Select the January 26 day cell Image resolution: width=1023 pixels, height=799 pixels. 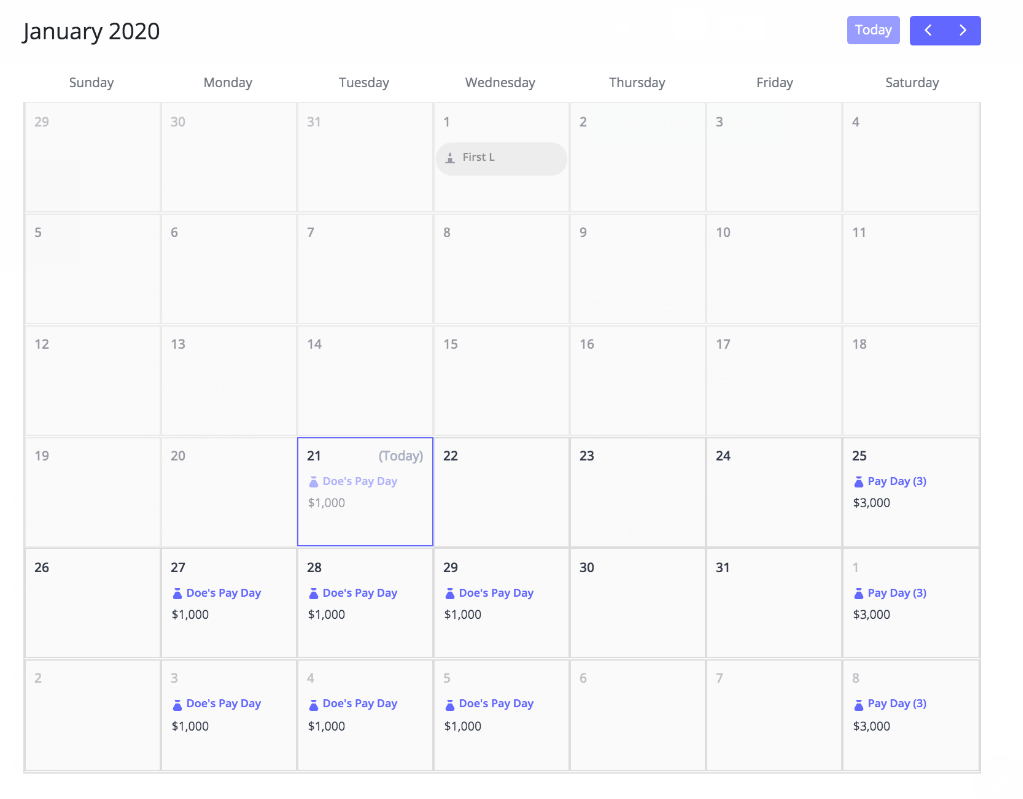(93, 603)
